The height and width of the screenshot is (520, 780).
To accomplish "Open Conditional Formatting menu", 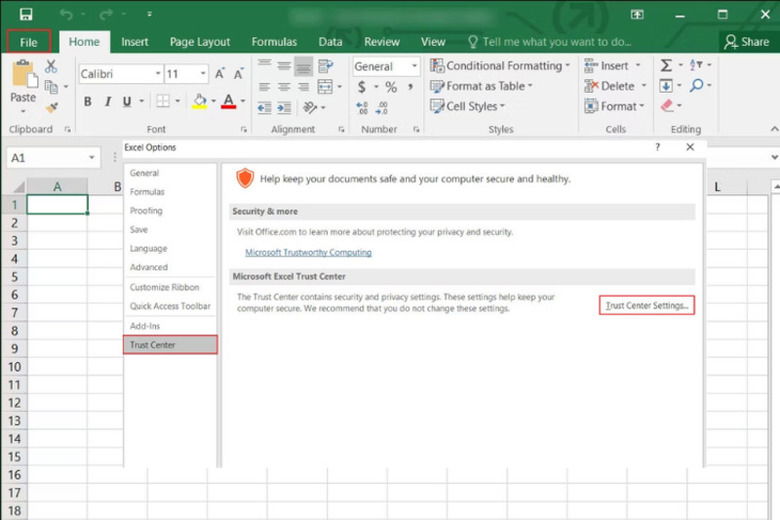I will tap(500, 66).
